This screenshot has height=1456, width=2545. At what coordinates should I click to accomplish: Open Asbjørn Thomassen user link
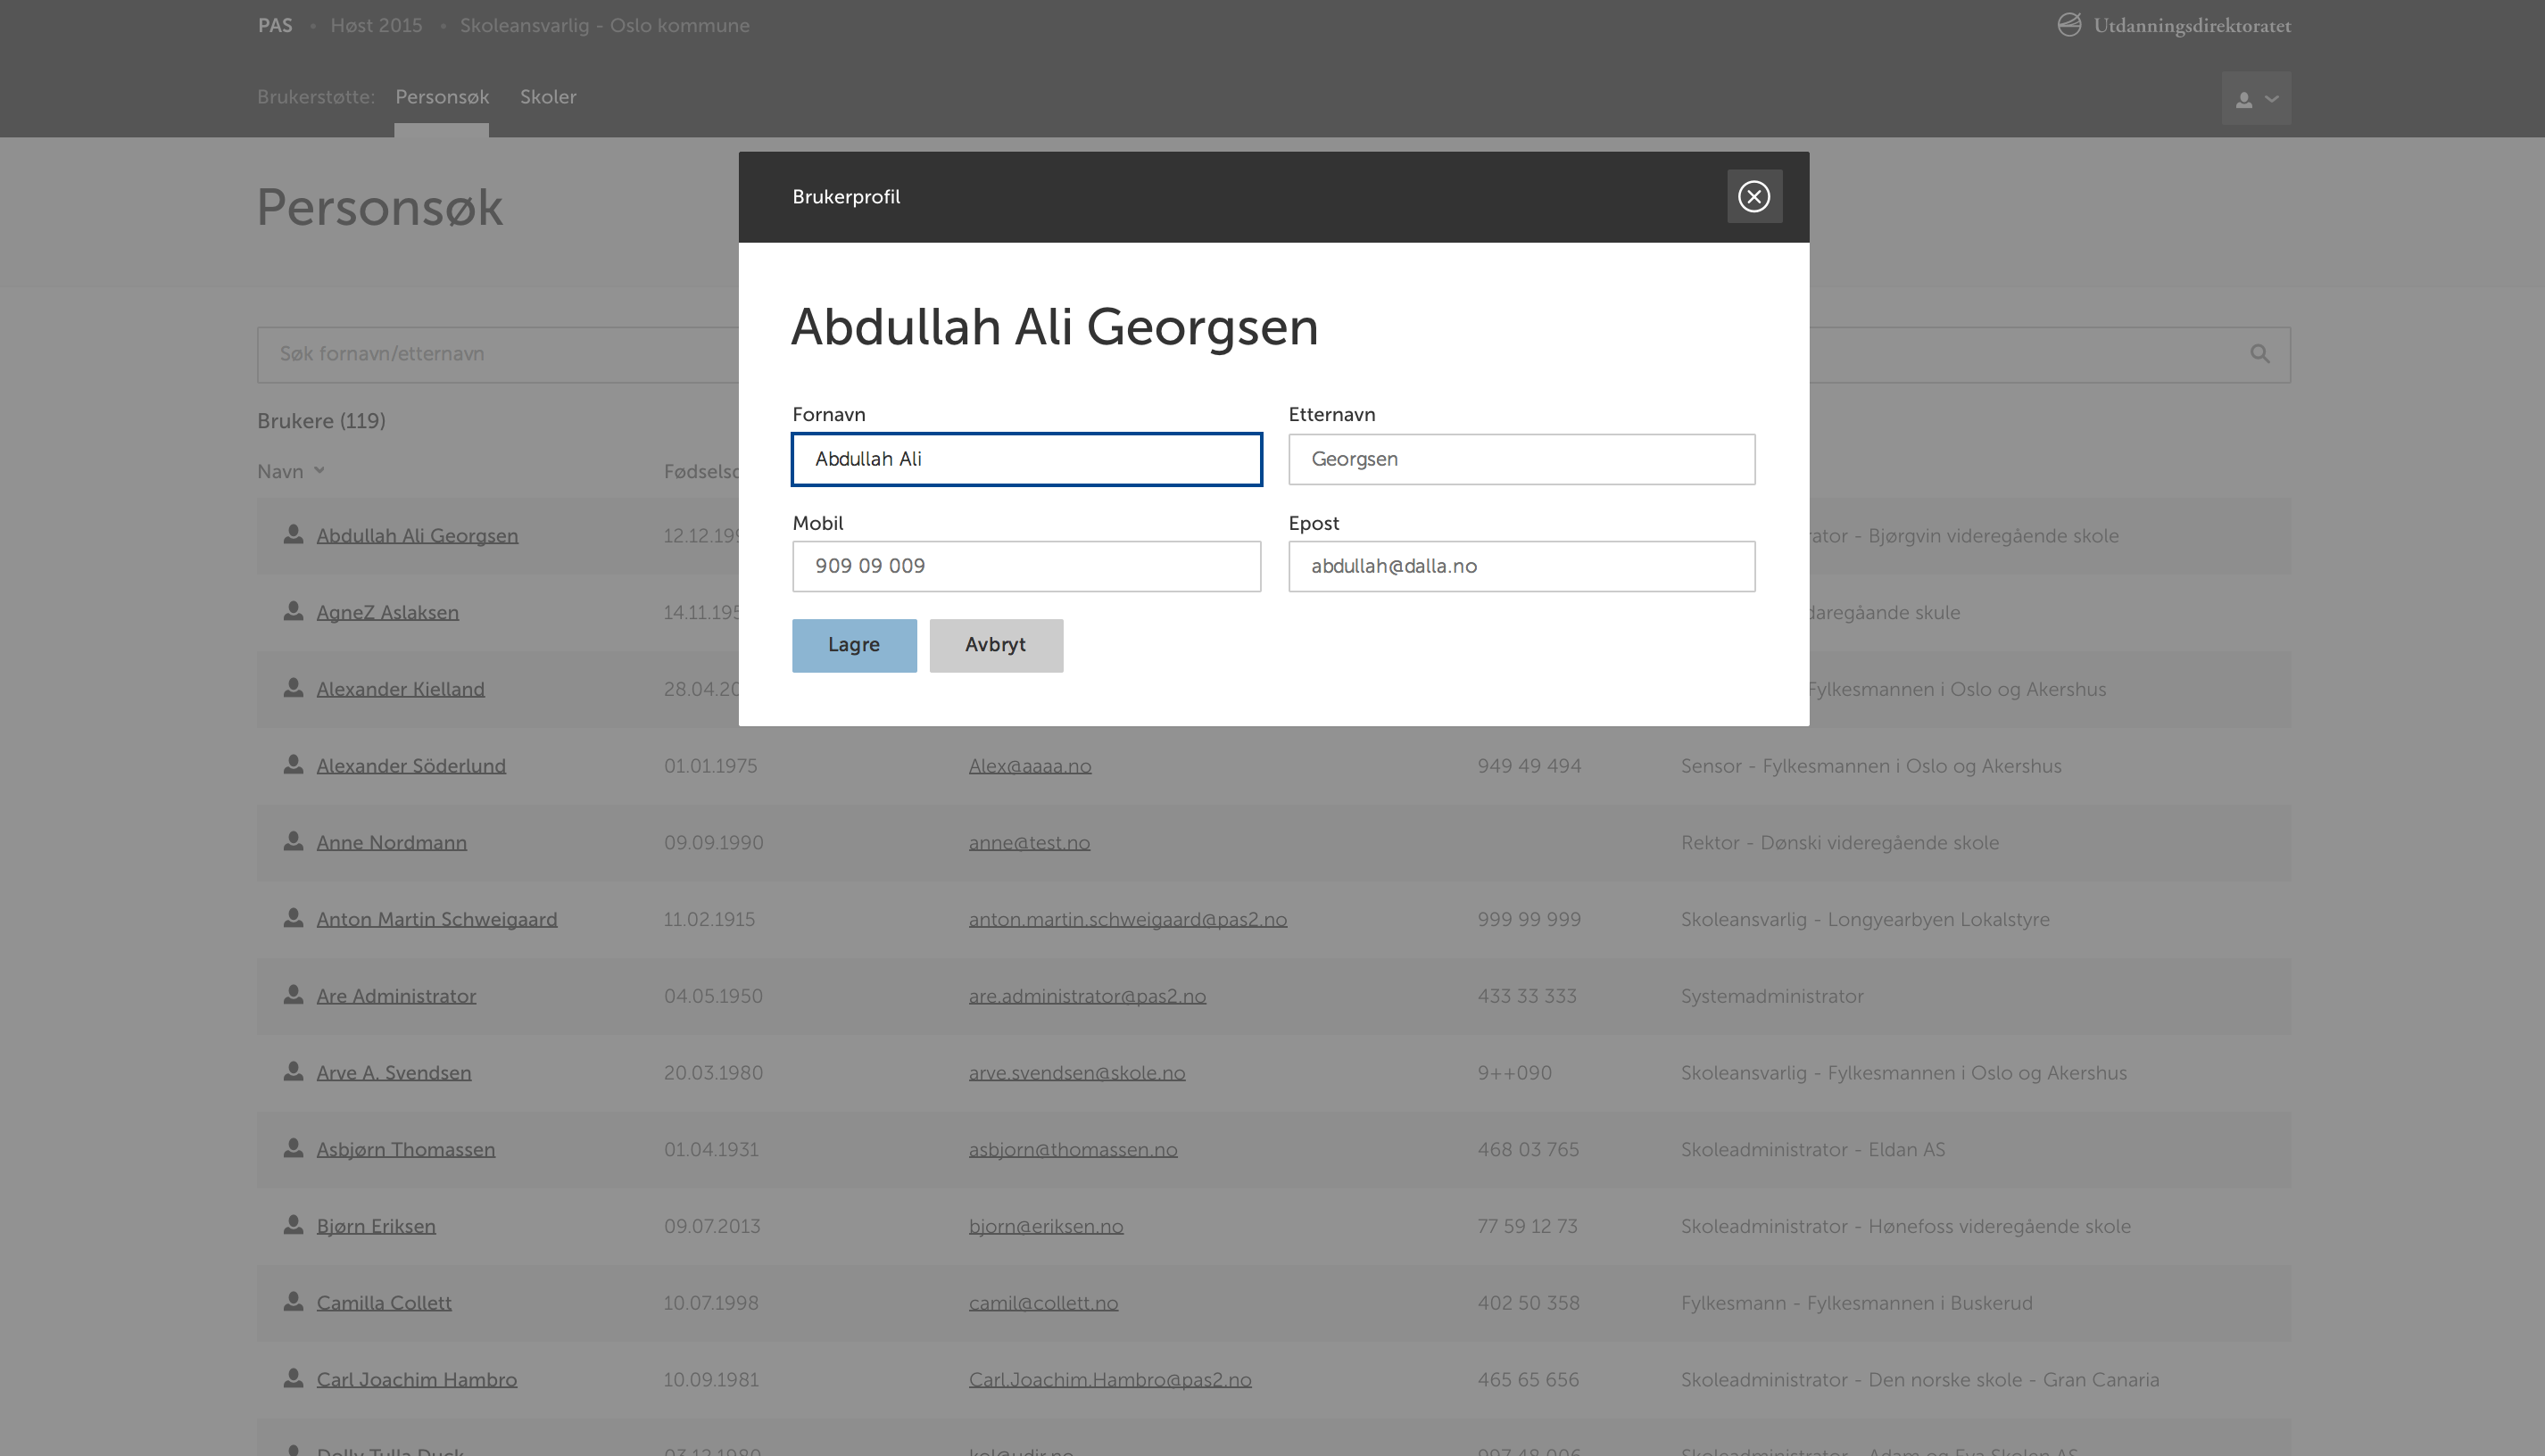pos(406,1150)
